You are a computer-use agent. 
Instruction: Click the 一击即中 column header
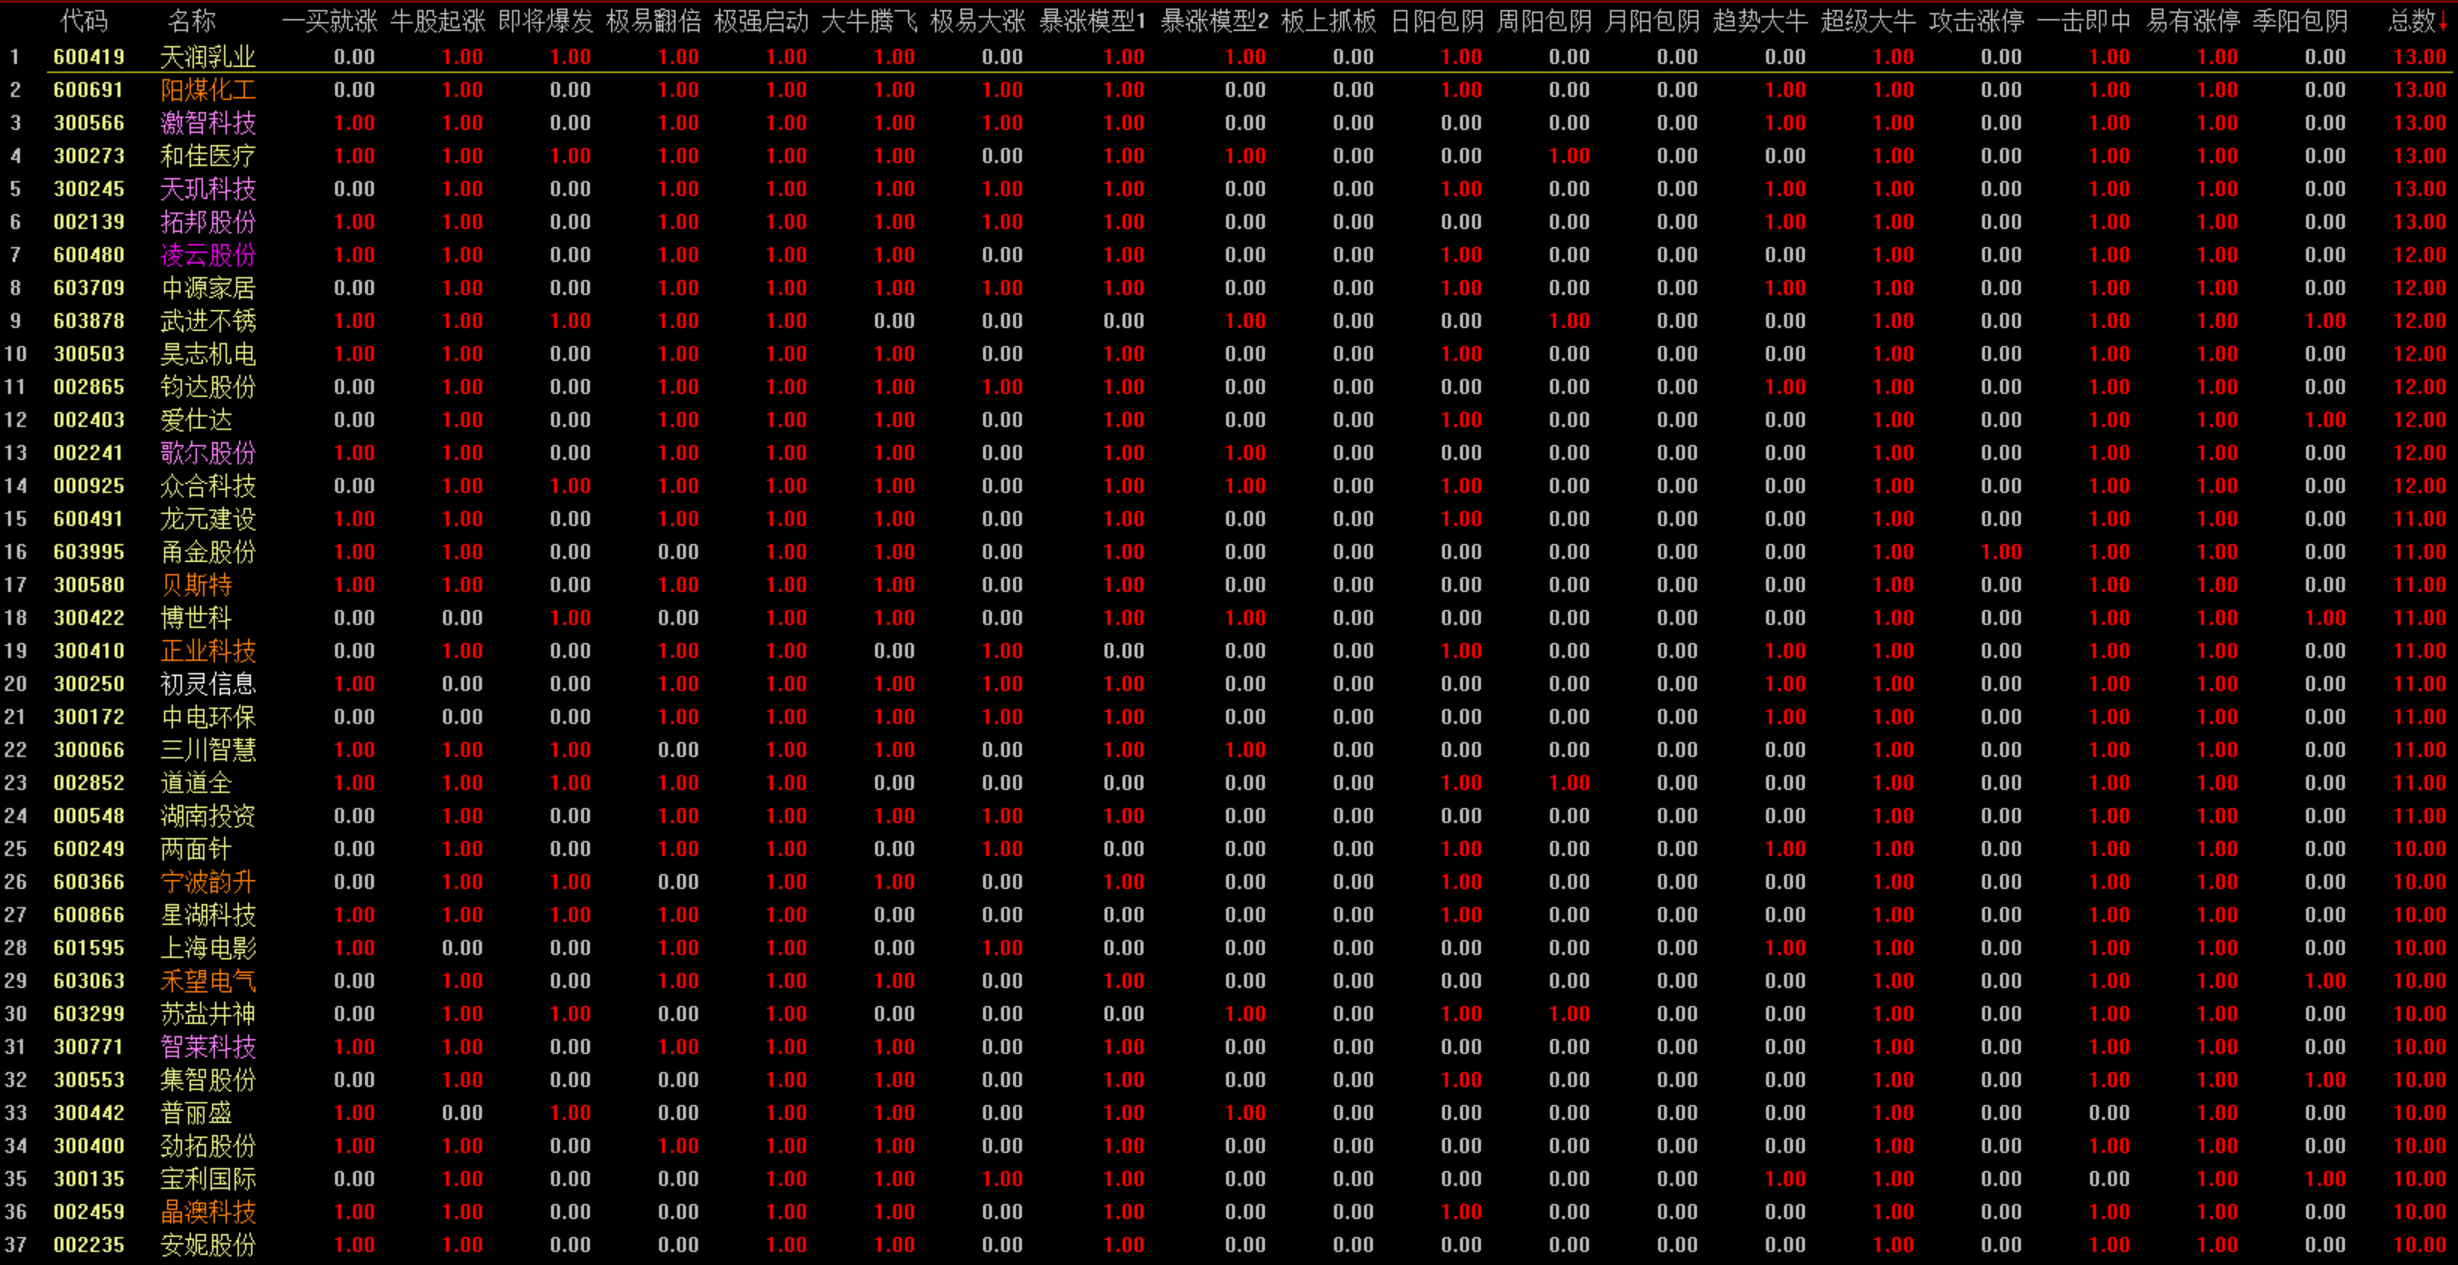pyautogui.click(x=2084, y=21)
